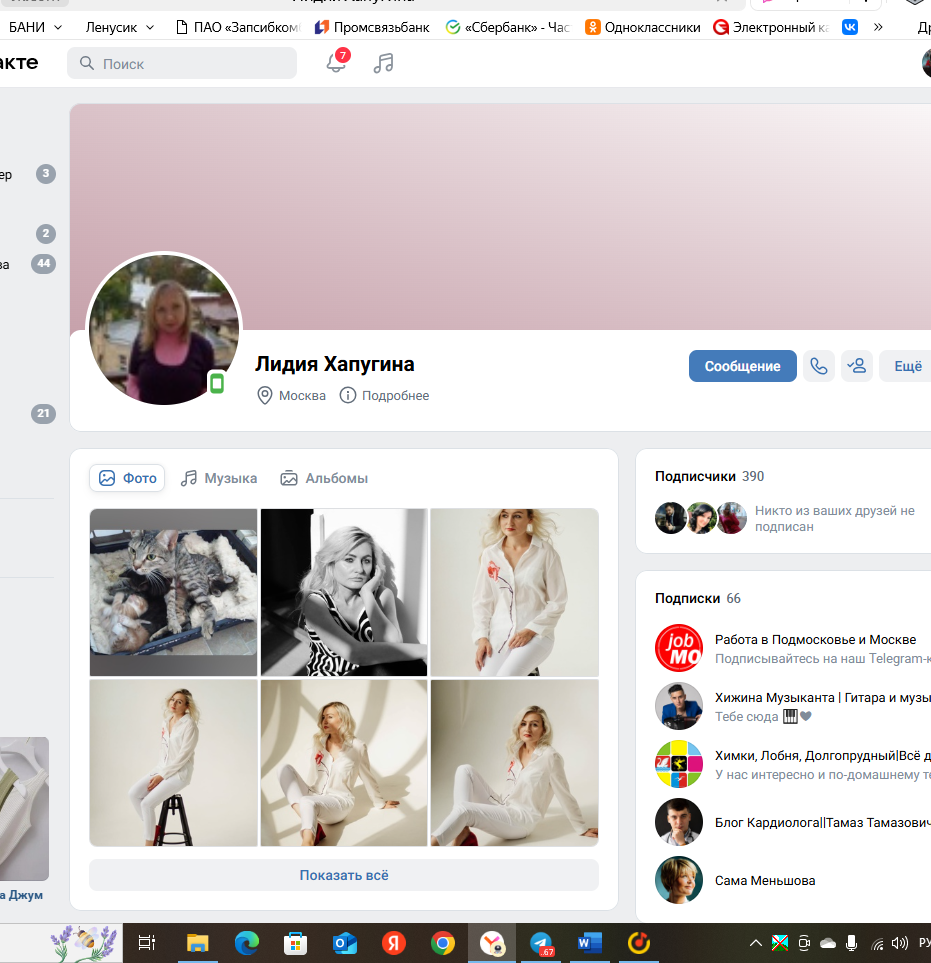Open the Wi-Fi network icon in tray

click(x=878, y=944)
